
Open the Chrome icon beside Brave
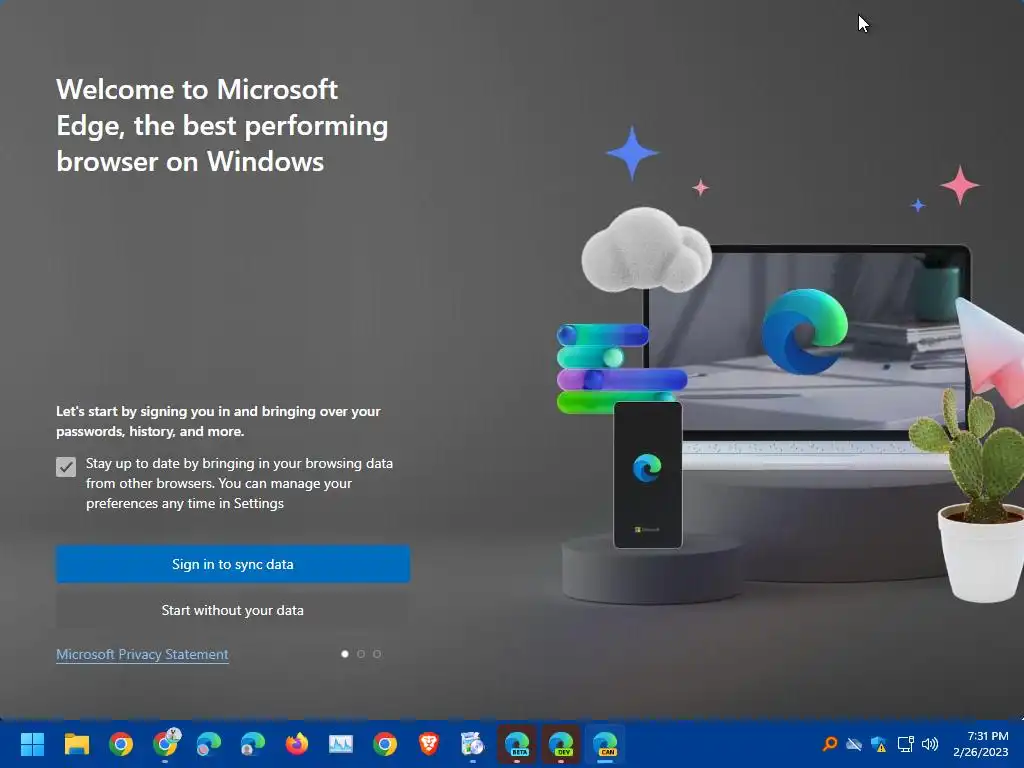coord(385,744)
